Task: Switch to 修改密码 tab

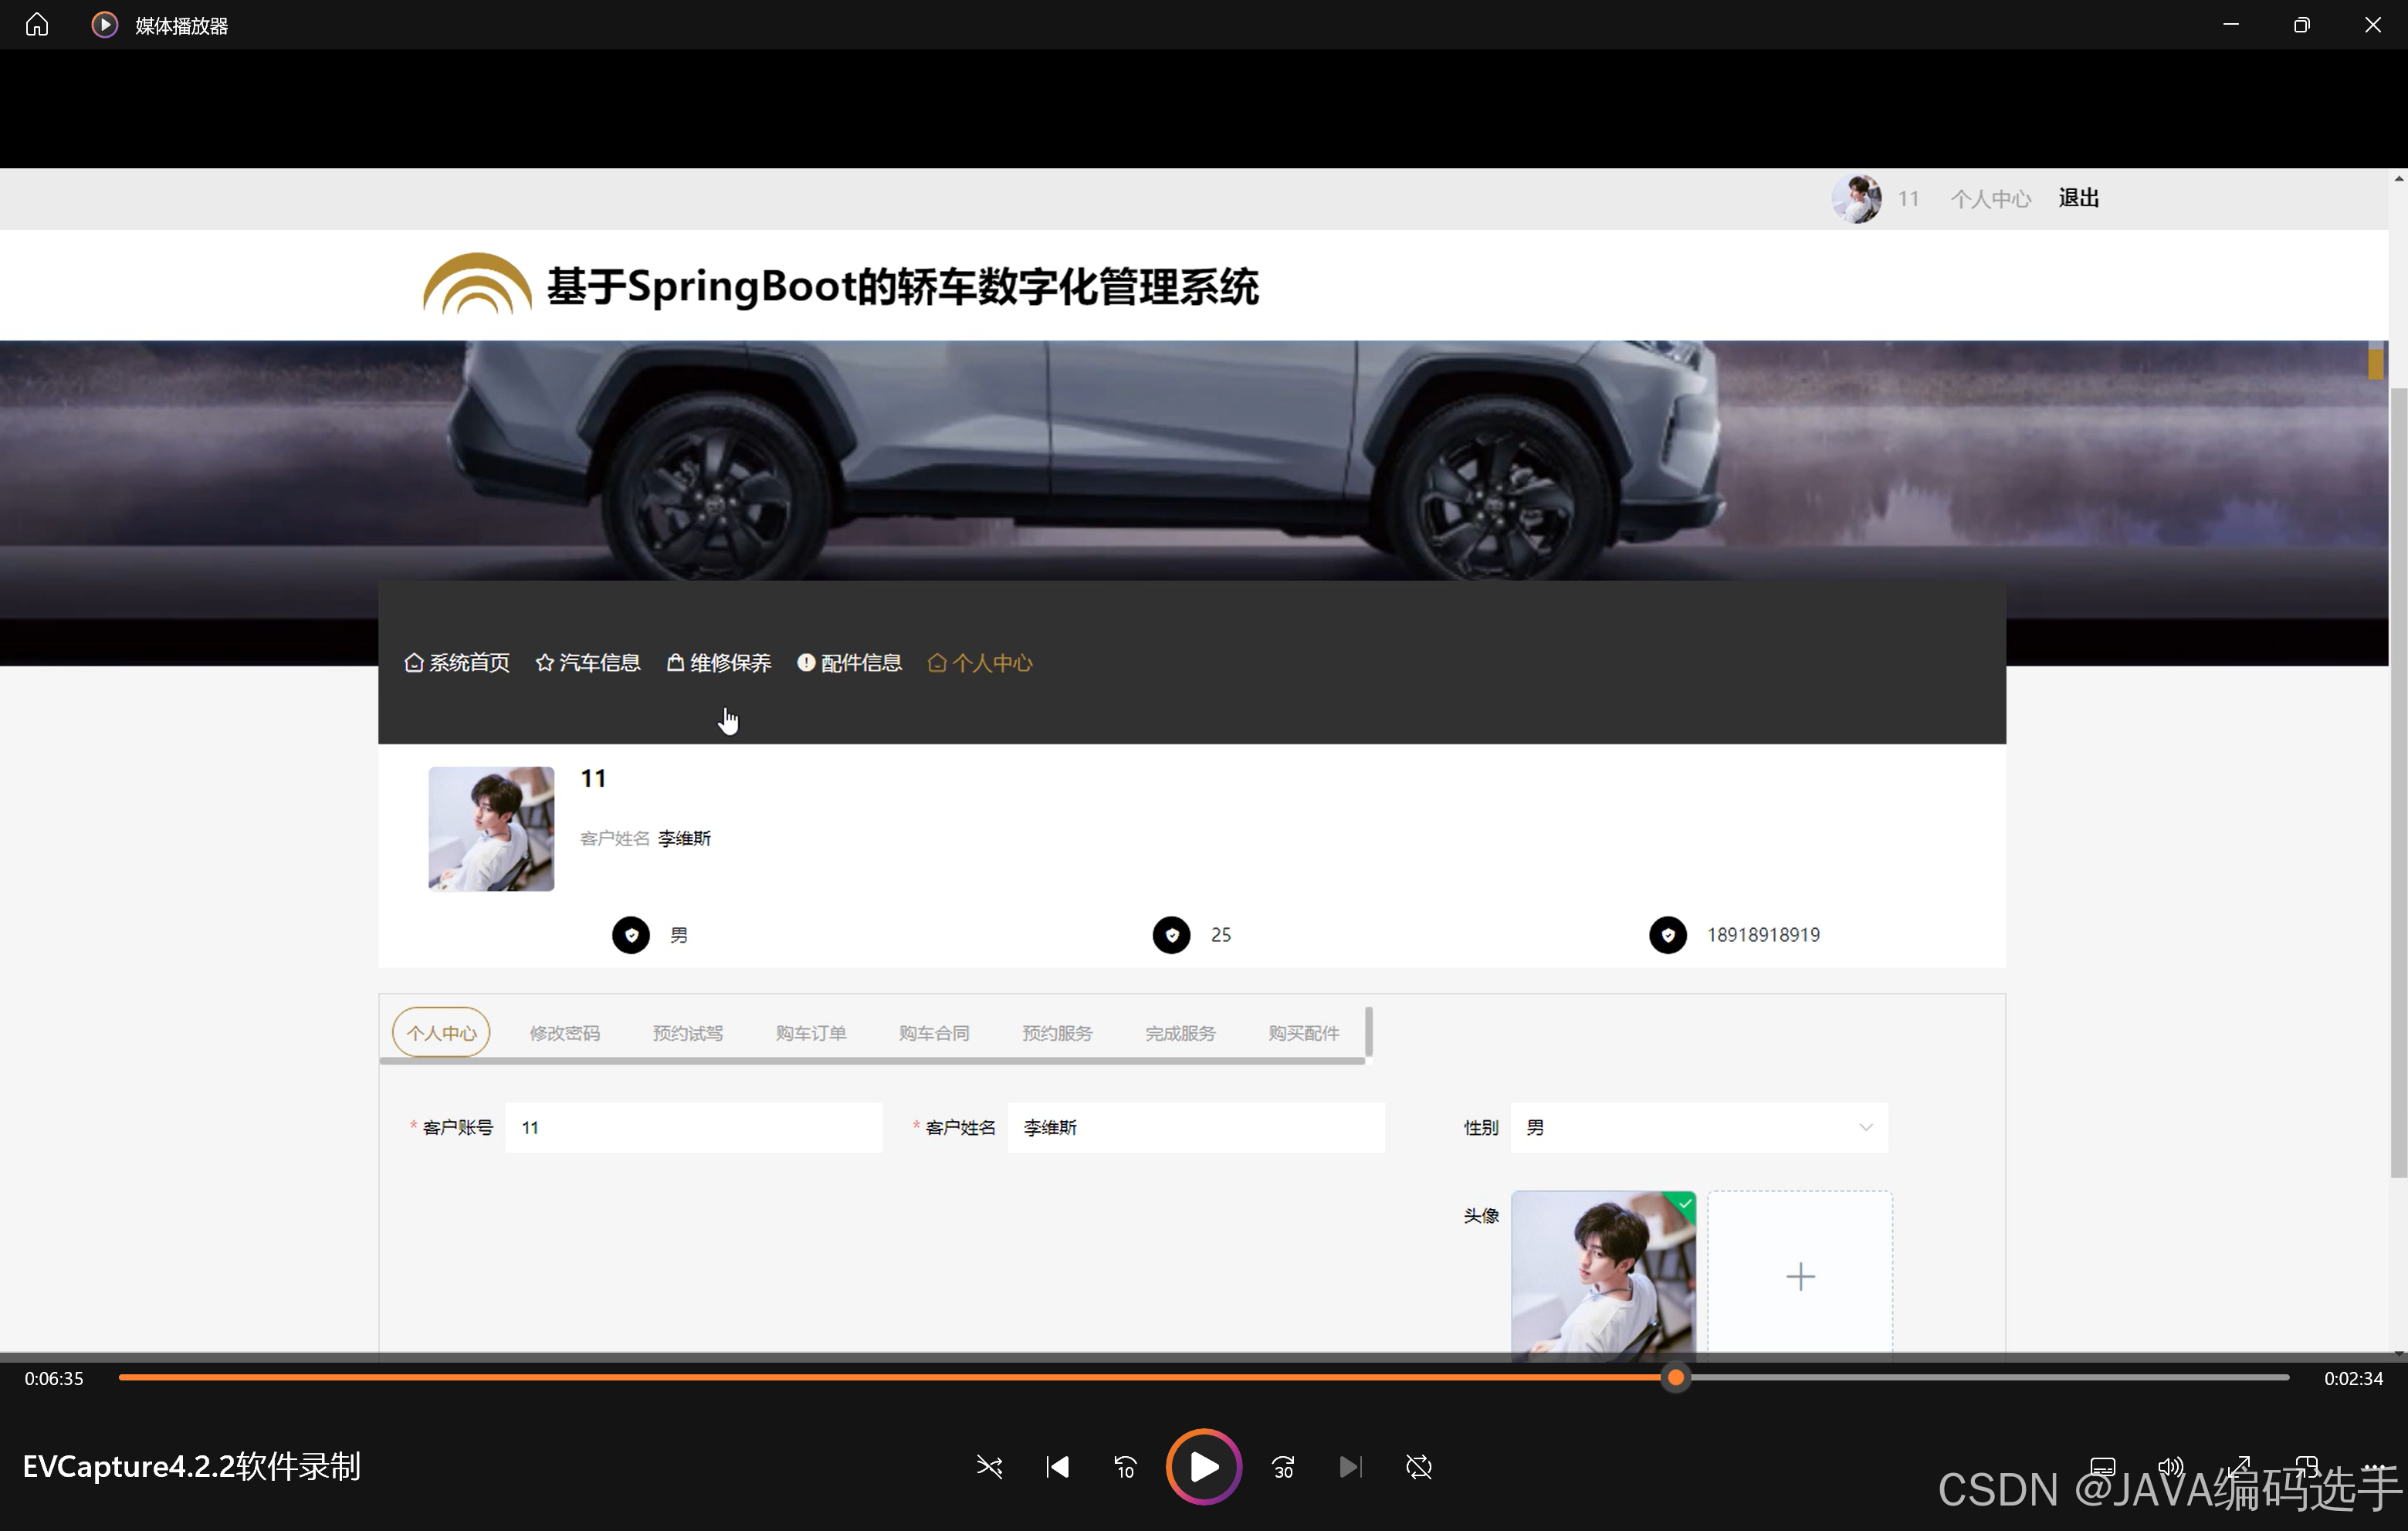Action: tap(564, 1033)
